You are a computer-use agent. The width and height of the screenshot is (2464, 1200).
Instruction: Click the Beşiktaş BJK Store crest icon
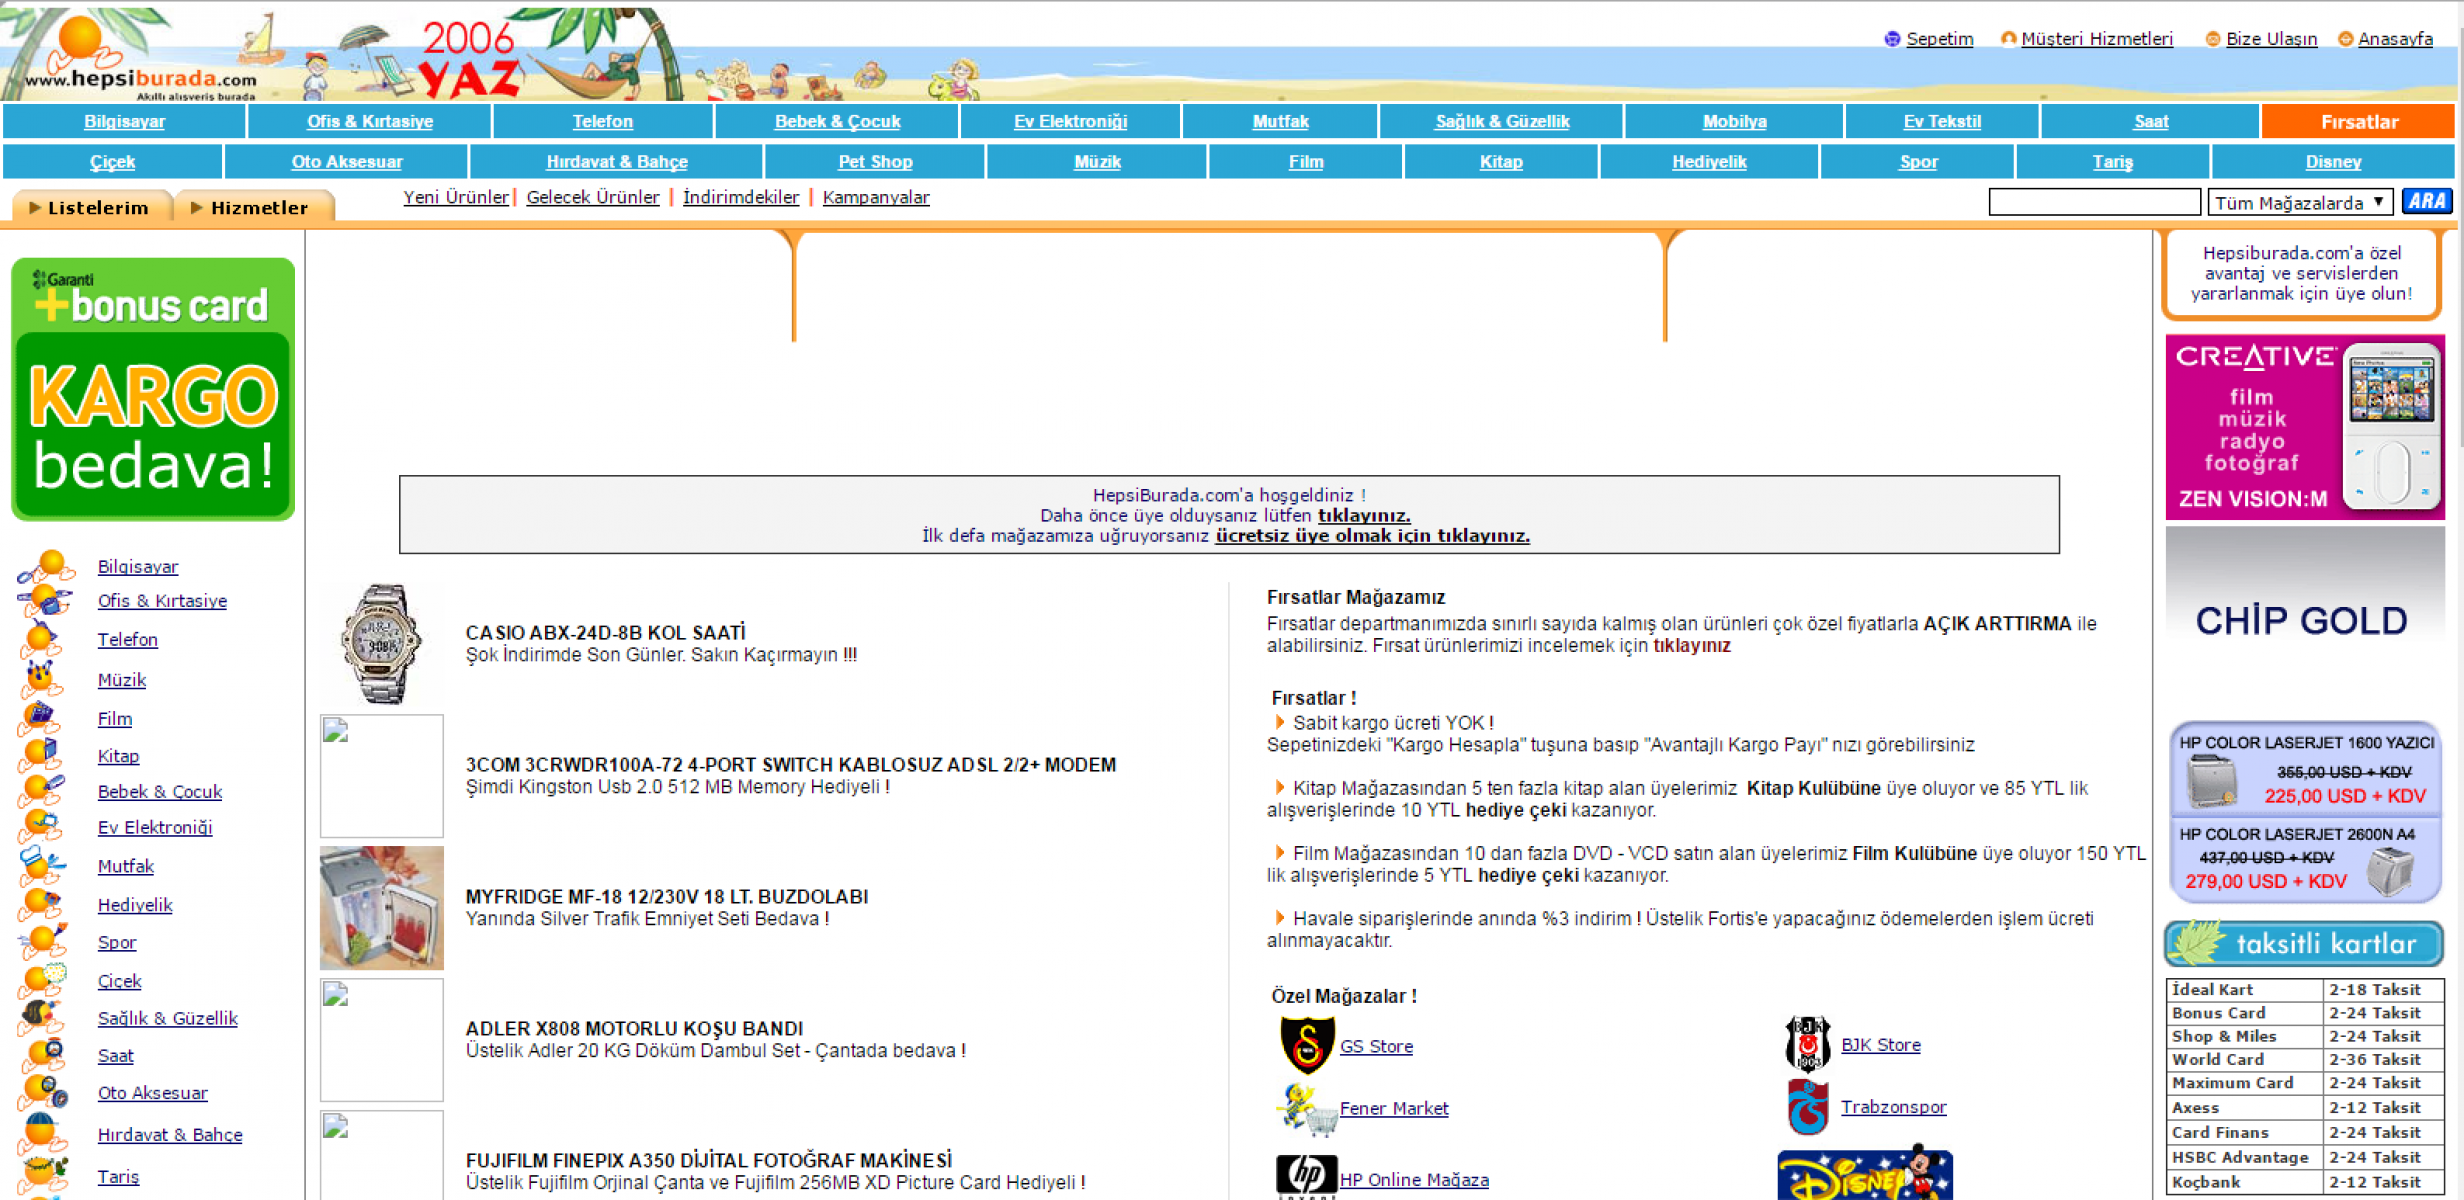point(1807,1044)
